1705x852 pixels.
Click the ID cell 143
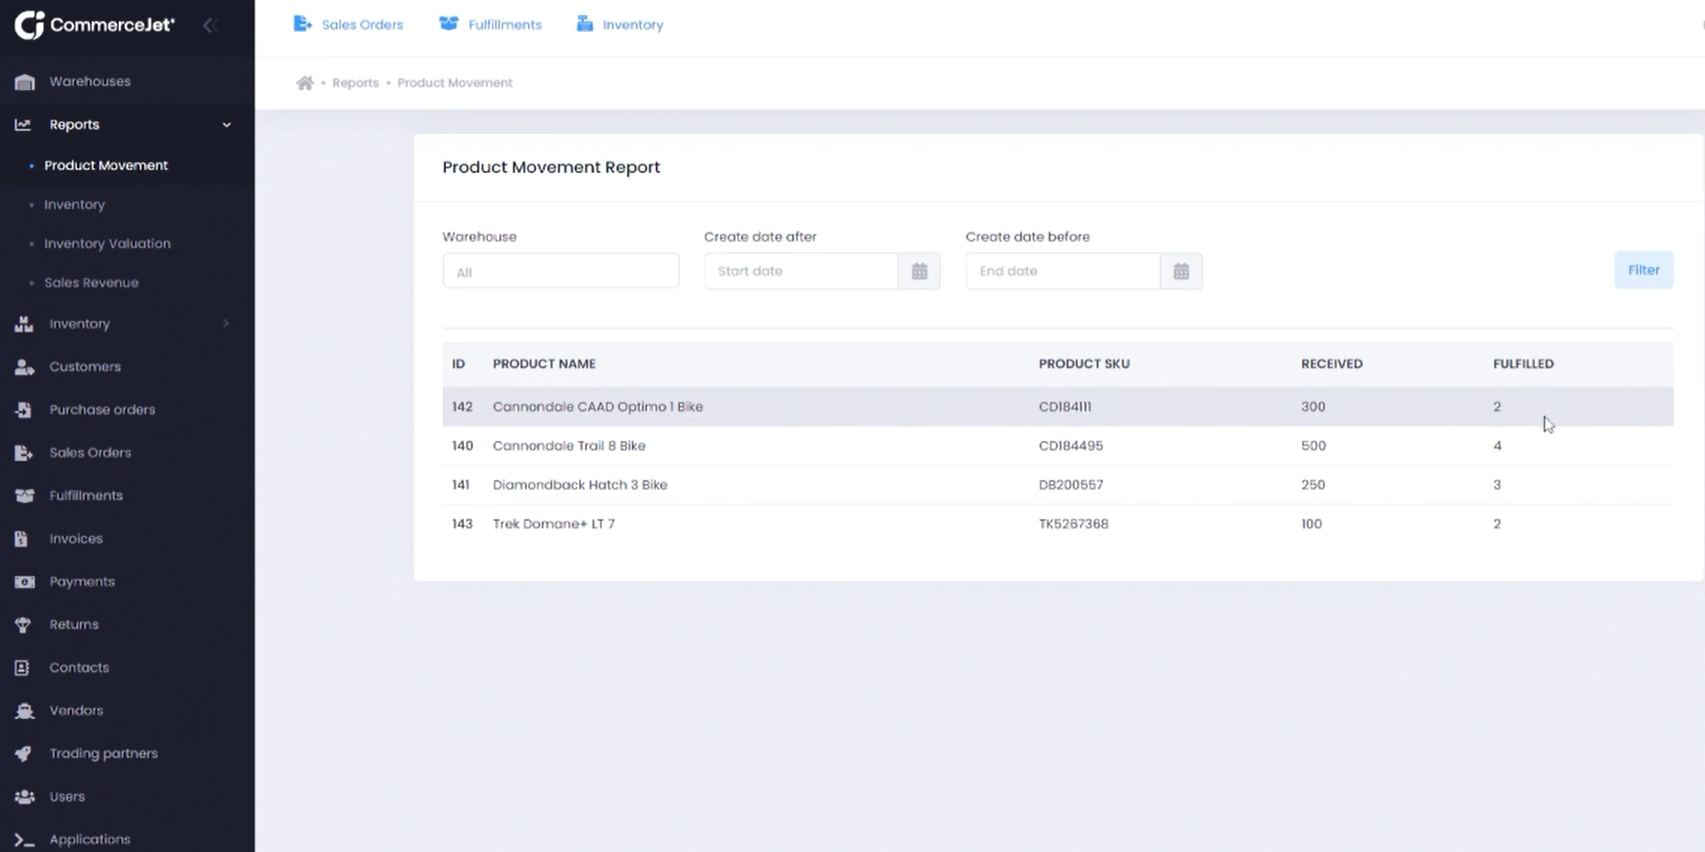pyautogui.click(x=462, y=524)
